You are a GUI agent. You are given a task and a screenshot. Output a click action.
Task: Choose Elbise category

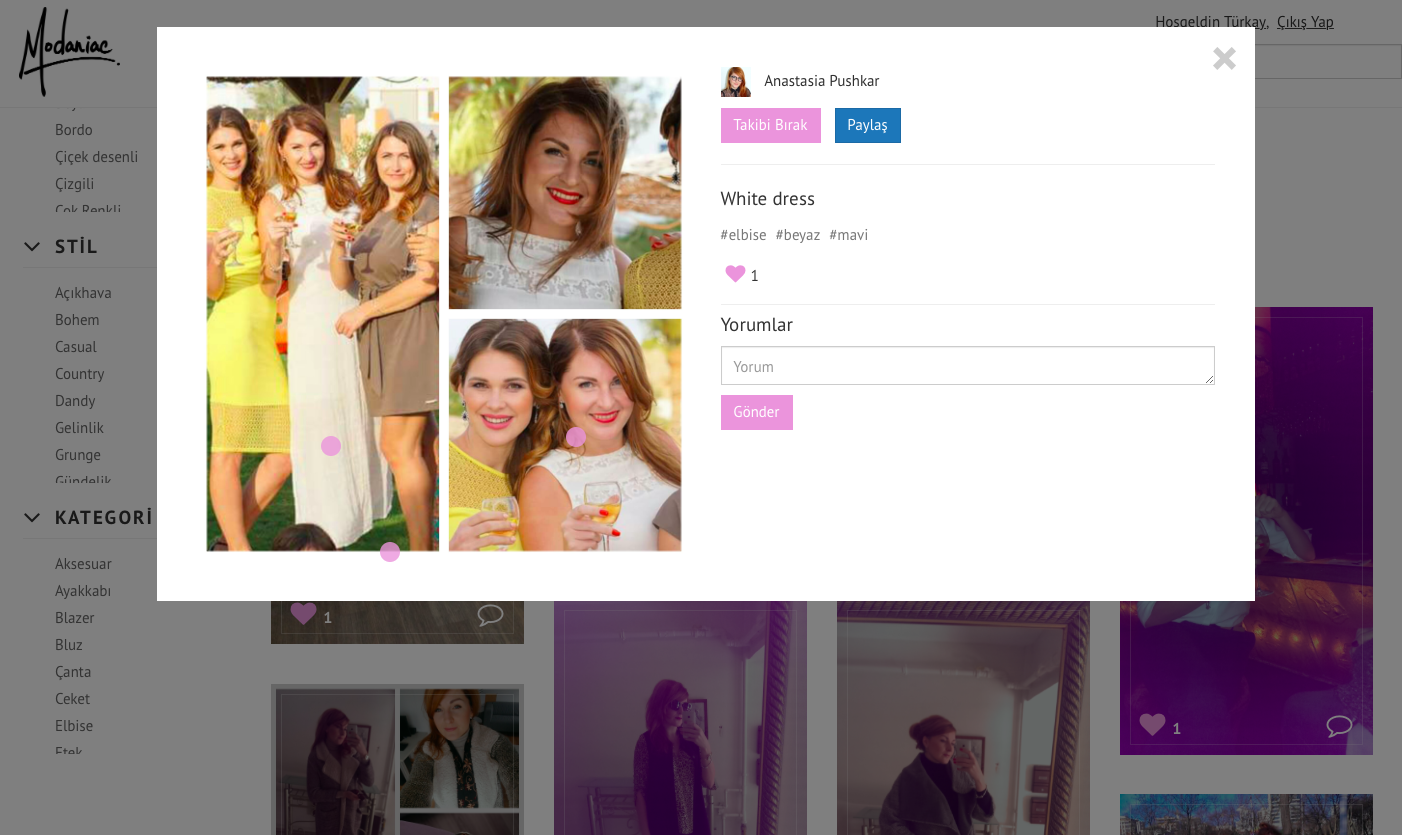(74, 726)
